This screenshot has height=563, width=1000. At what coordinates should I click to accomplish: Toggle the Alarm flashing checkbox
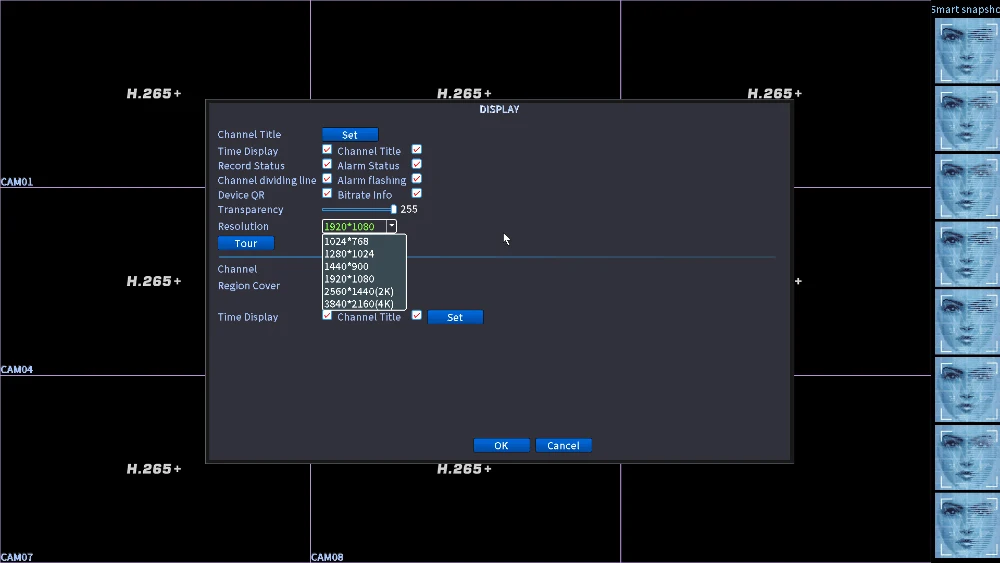click(416, 179)
